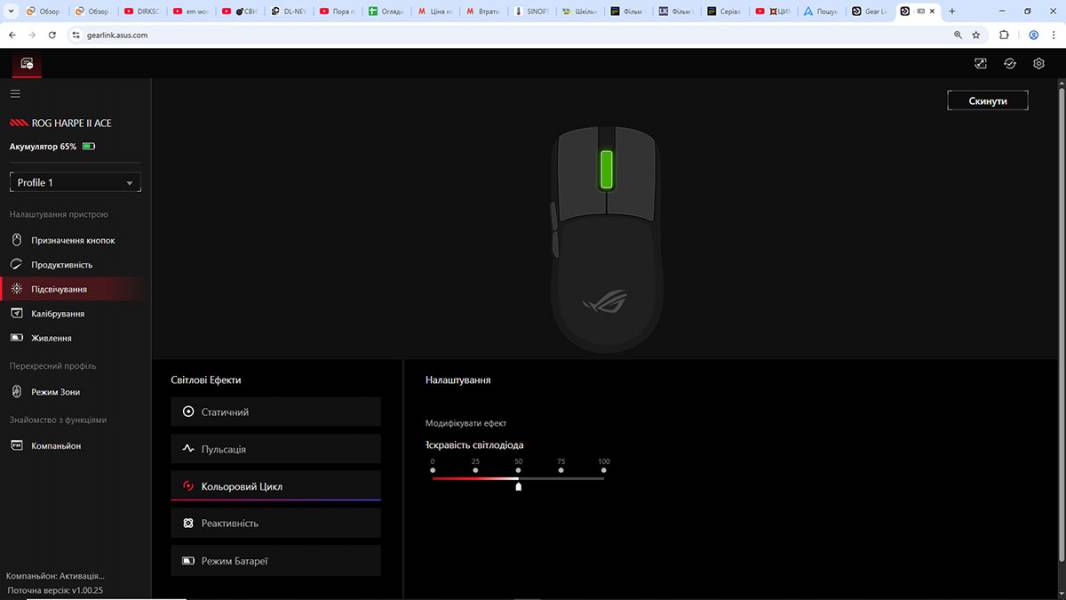Click the Статичний effect icon
Image resolution: width=1066 pixels, height=600 pixels.
188,412
